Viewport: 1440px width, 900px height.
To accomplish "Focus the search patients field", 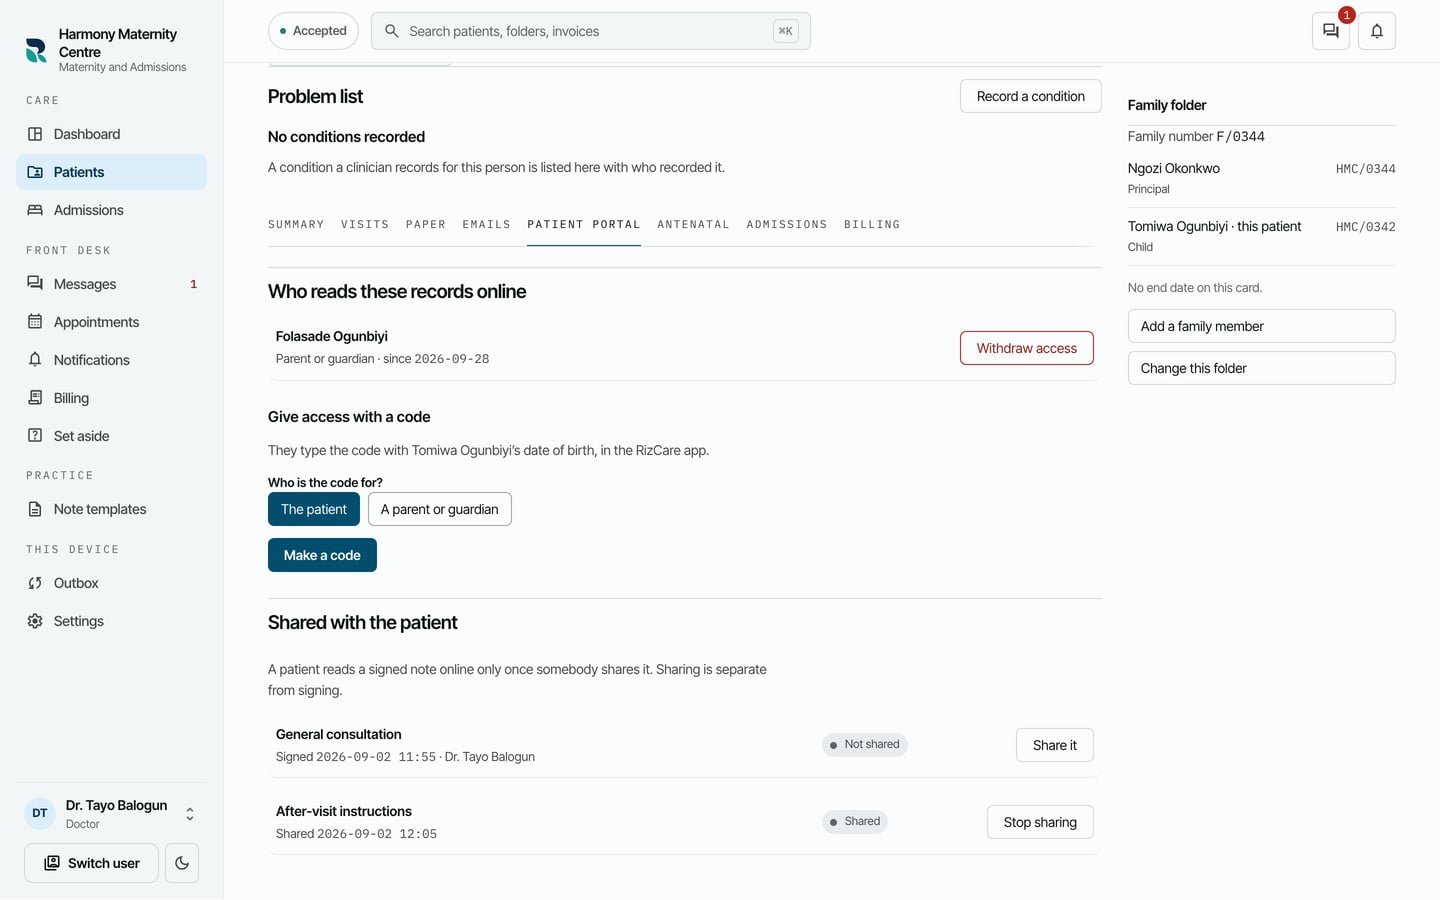I will click(x=590, y=31).
